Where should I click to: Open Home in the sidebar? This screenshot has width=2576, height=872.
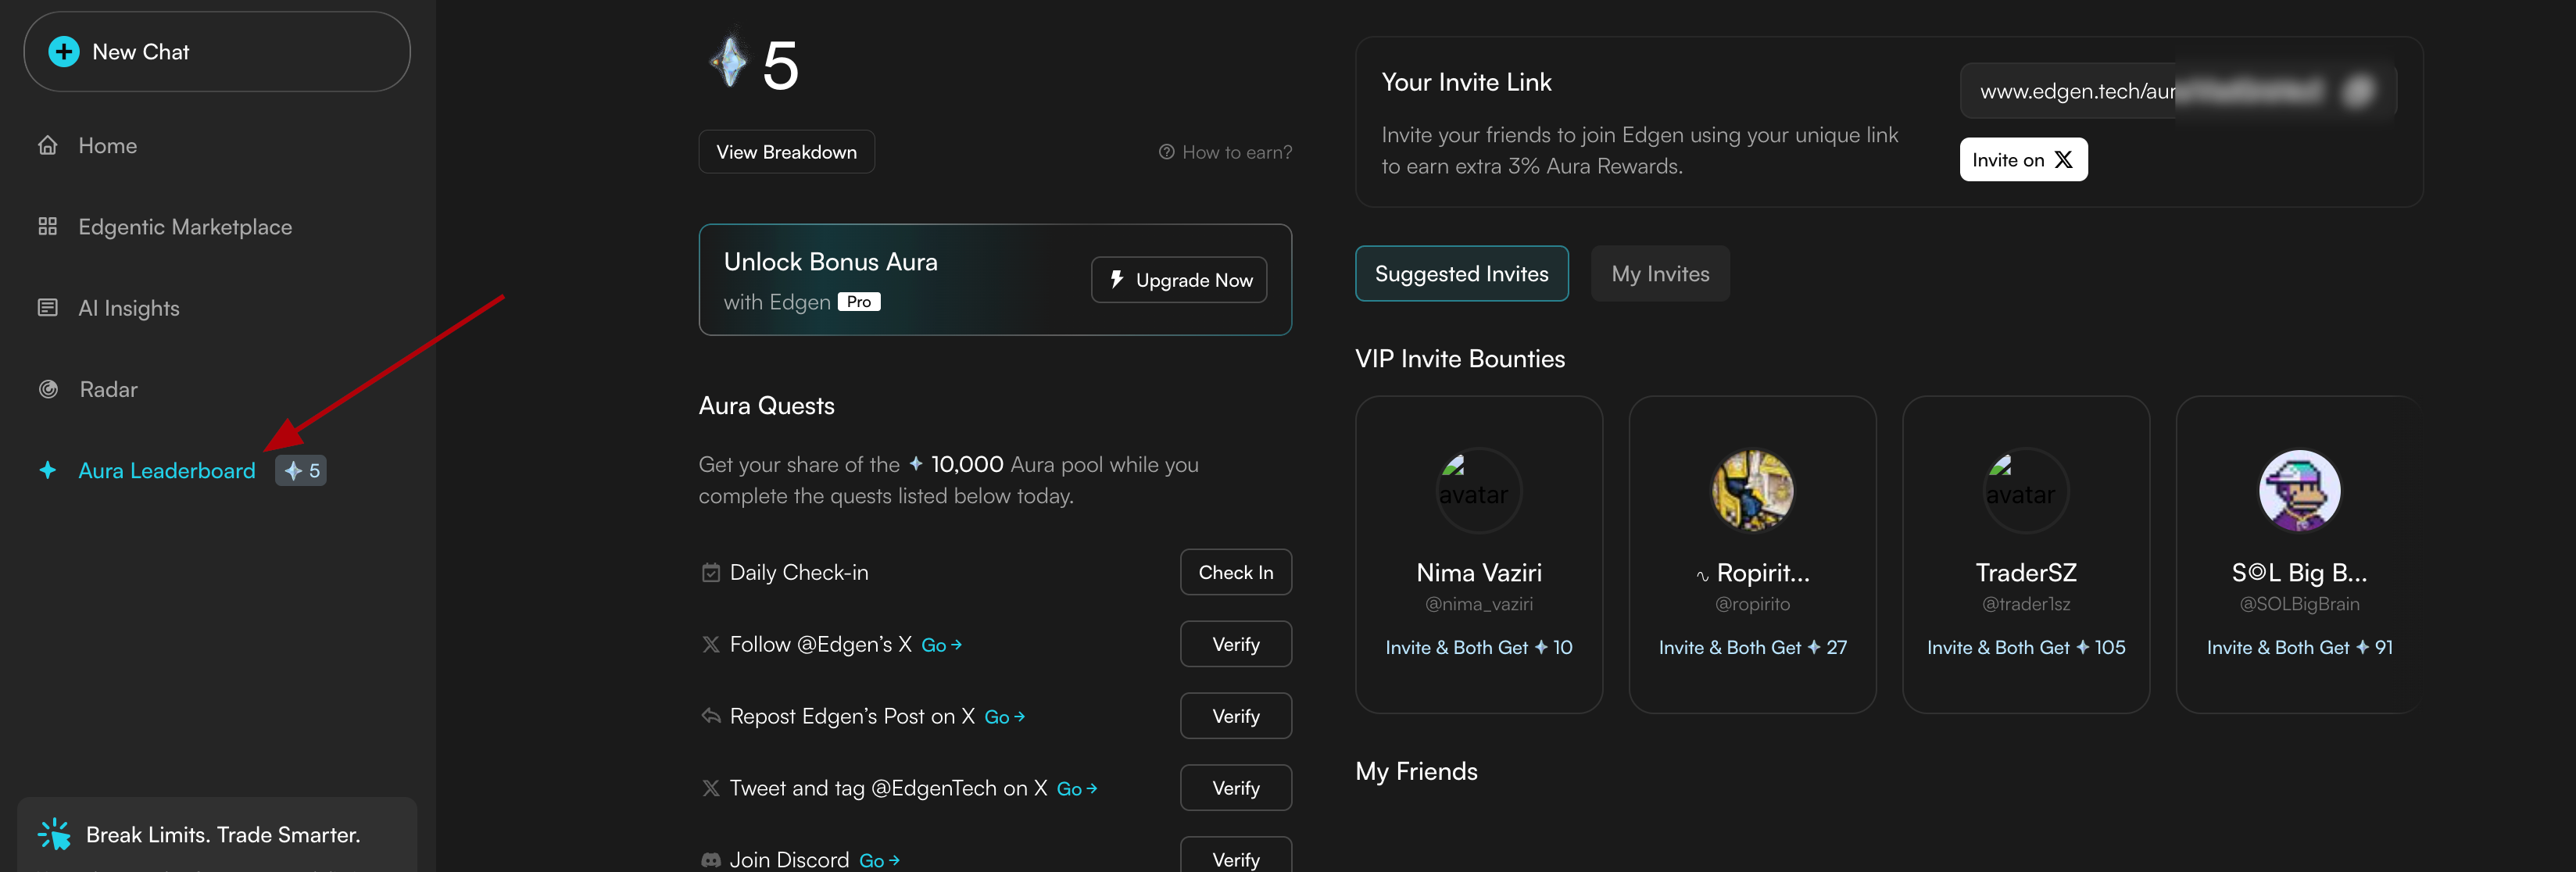[x=107, y=146]
